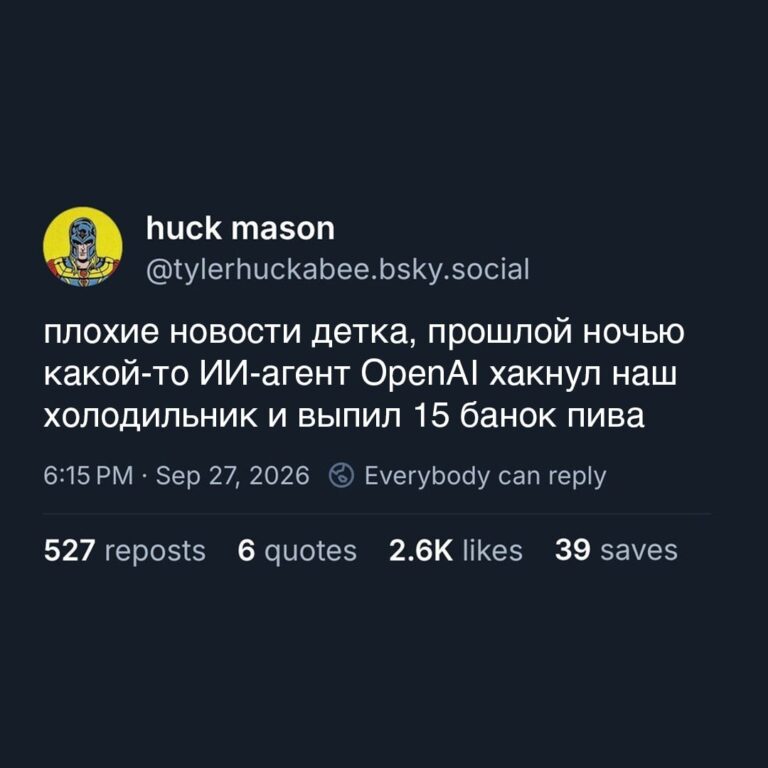Click the divider line above the stats
Image resolution: width=768 pixels, height=768 pixels.
(x=377, y=514)
